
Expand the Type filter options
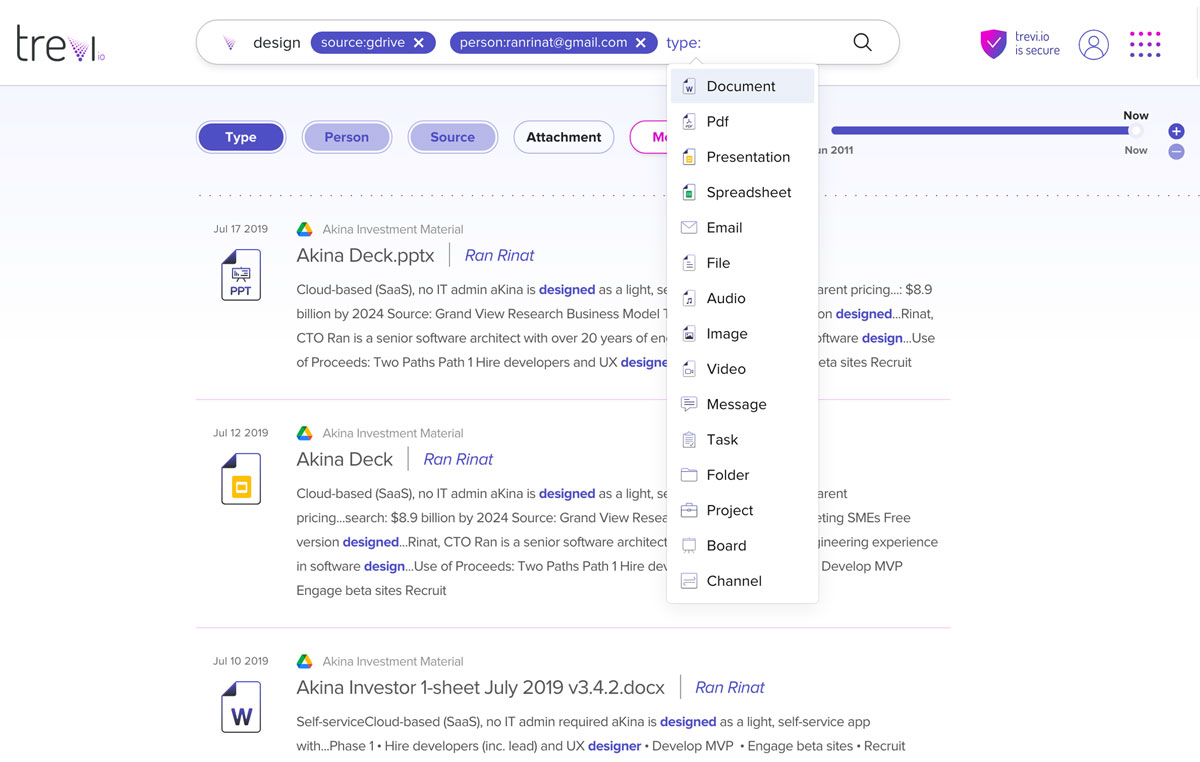pos(240,137)
